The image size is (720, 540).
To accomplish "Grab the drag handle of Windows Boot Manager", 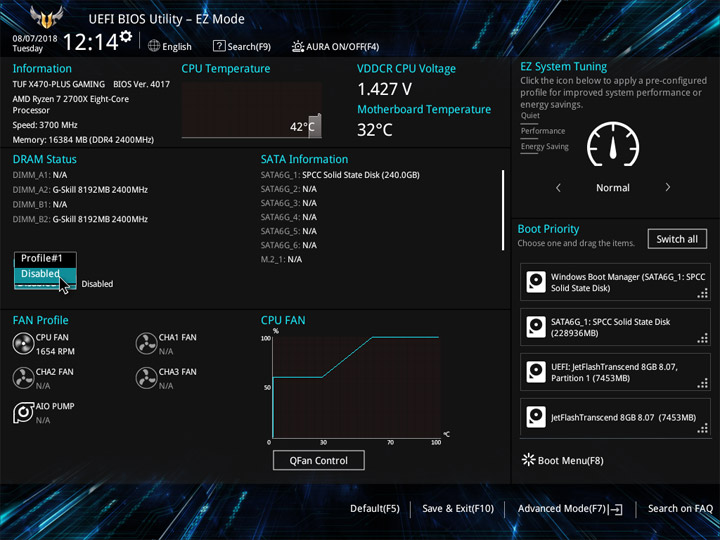I will point(703,293).
